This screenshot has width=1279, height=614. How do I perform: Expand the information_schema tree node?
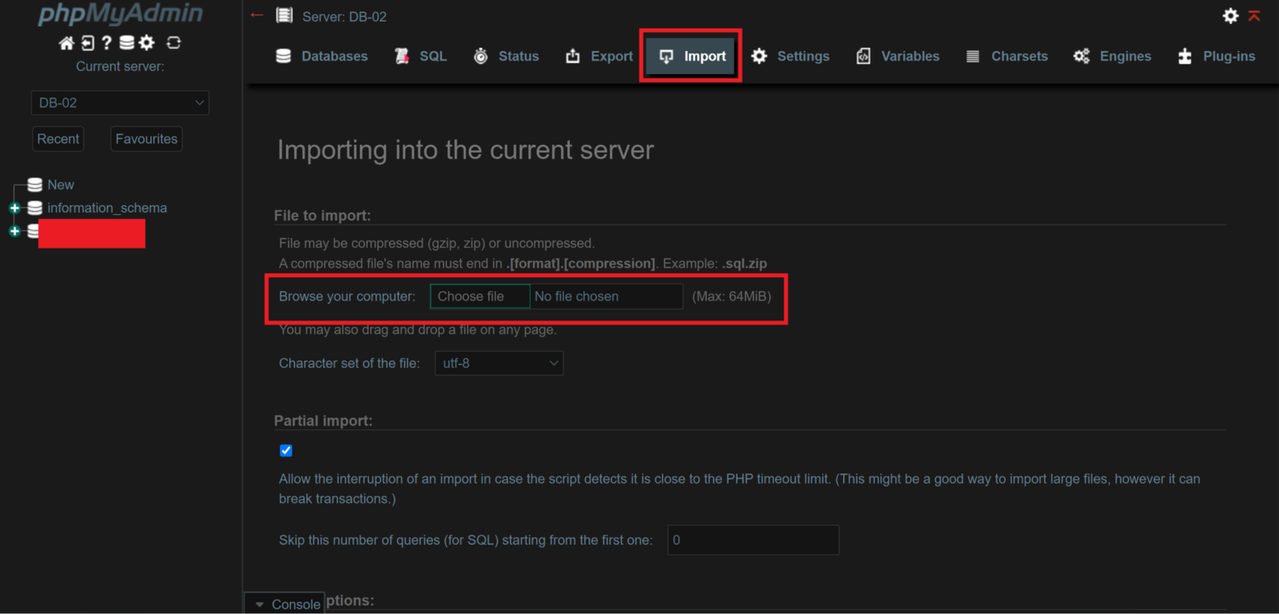(14, 208)
